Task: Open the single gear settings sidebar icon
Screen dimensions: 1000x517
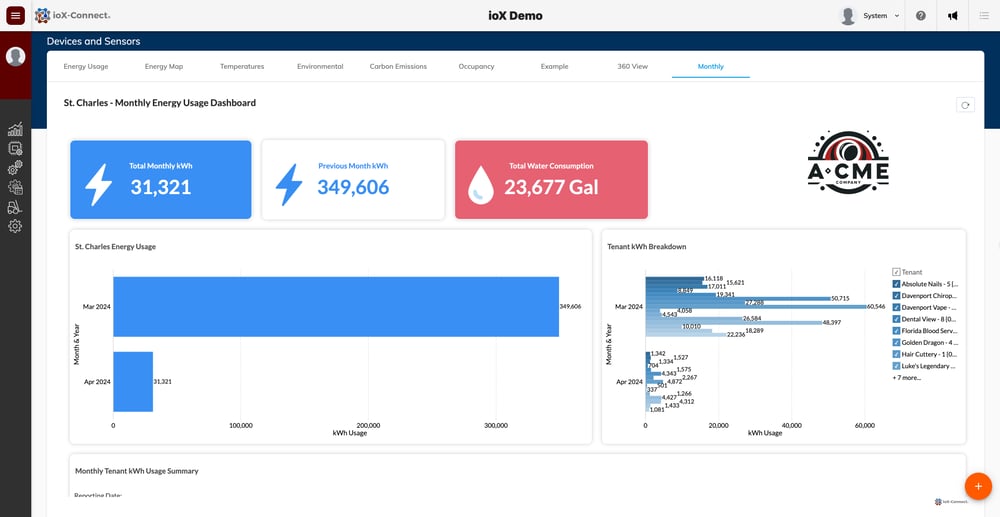Action: coord(15,226)
